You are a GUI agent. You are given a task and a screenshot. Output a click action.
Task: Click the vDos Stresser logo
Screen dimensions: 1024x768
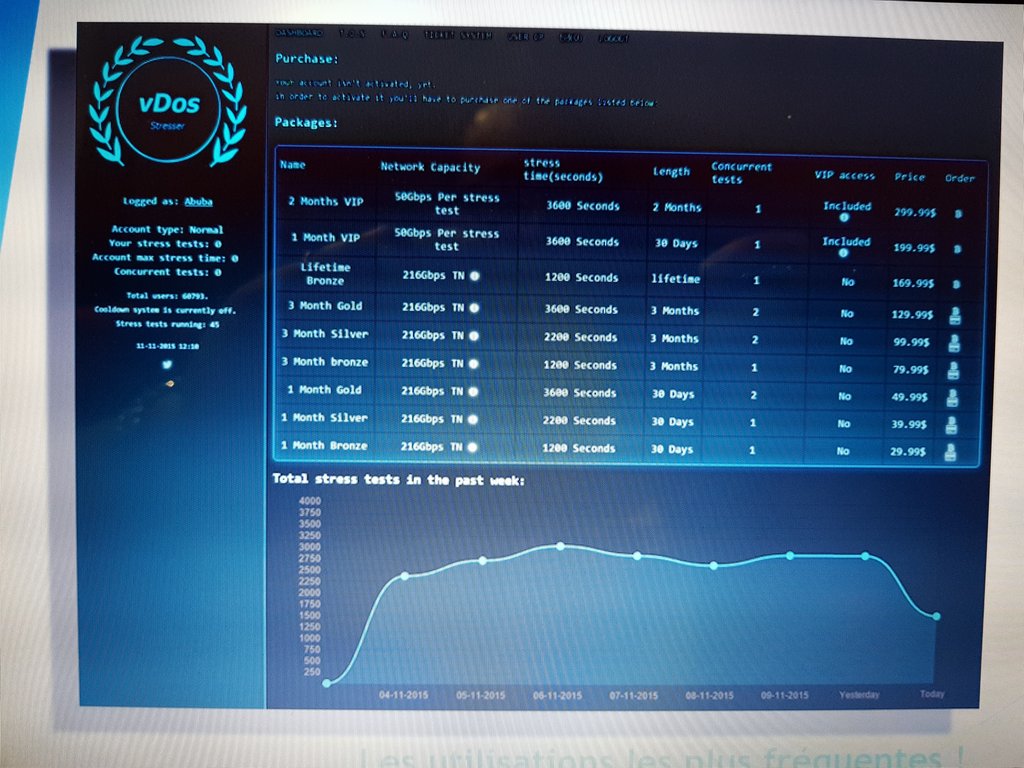[x=168, y=100]
